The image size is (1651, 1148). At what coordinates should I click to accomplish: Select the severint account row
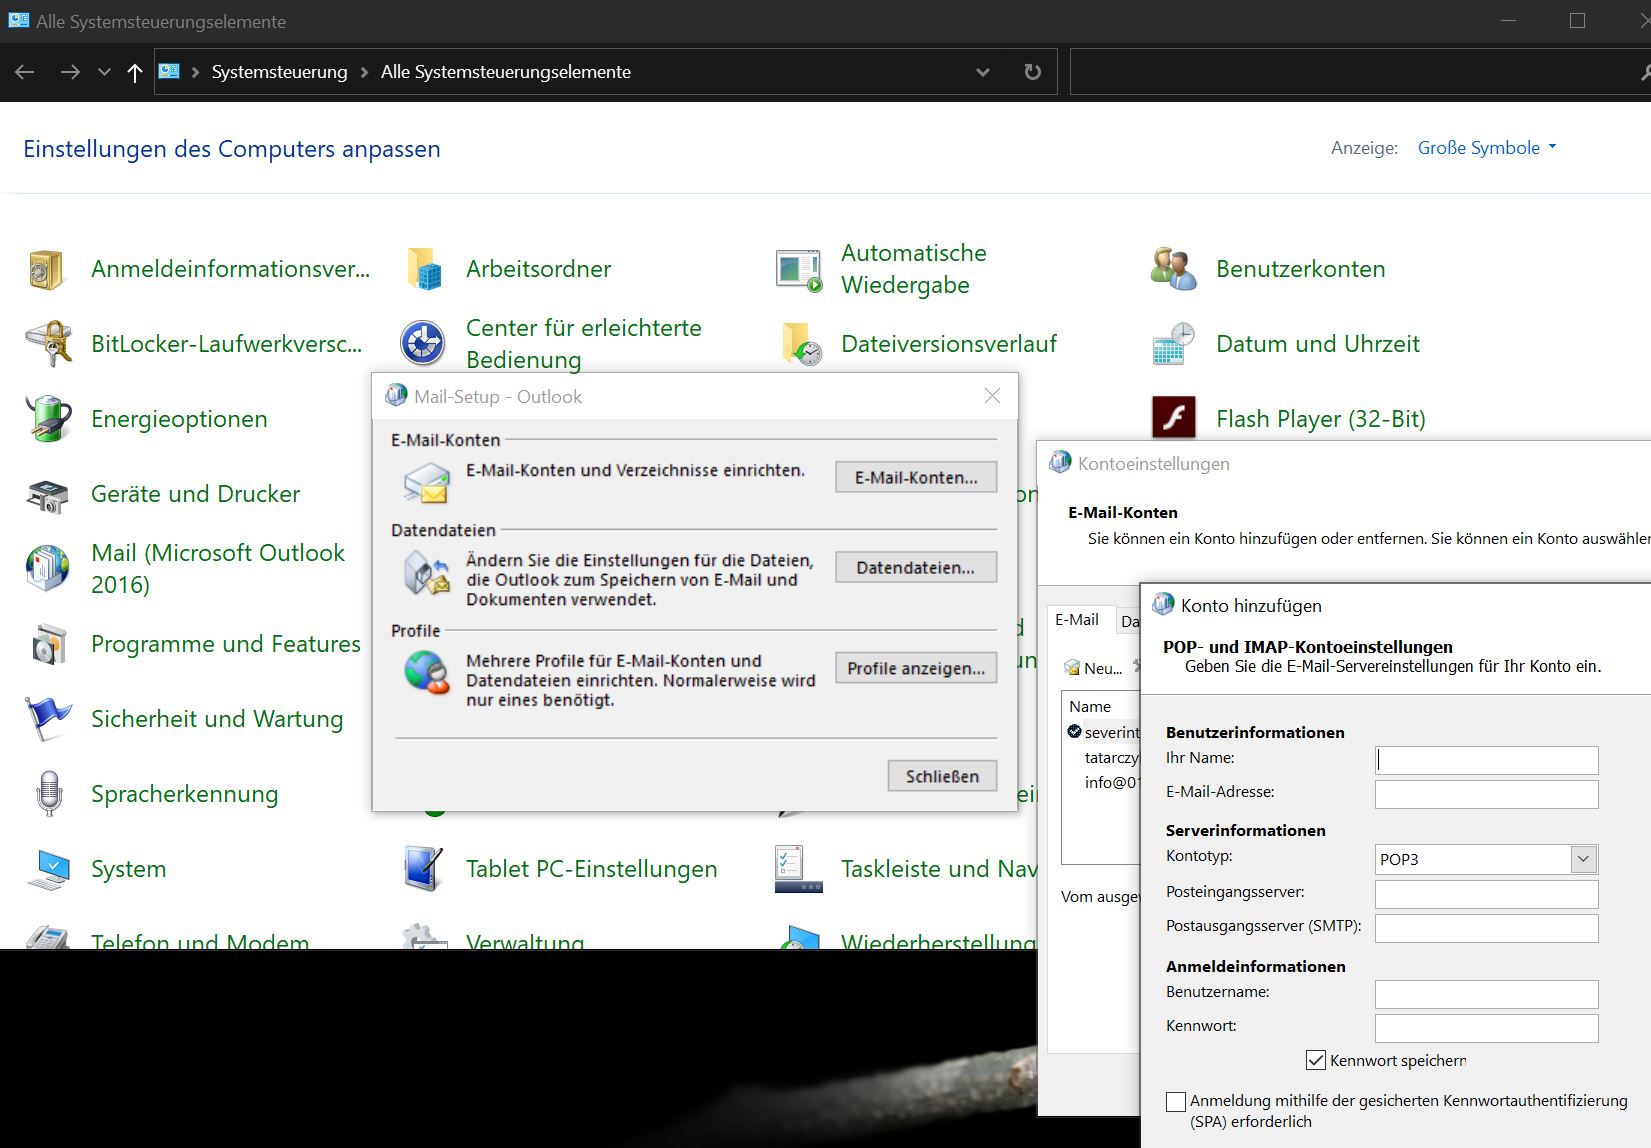coord(1102,732)
